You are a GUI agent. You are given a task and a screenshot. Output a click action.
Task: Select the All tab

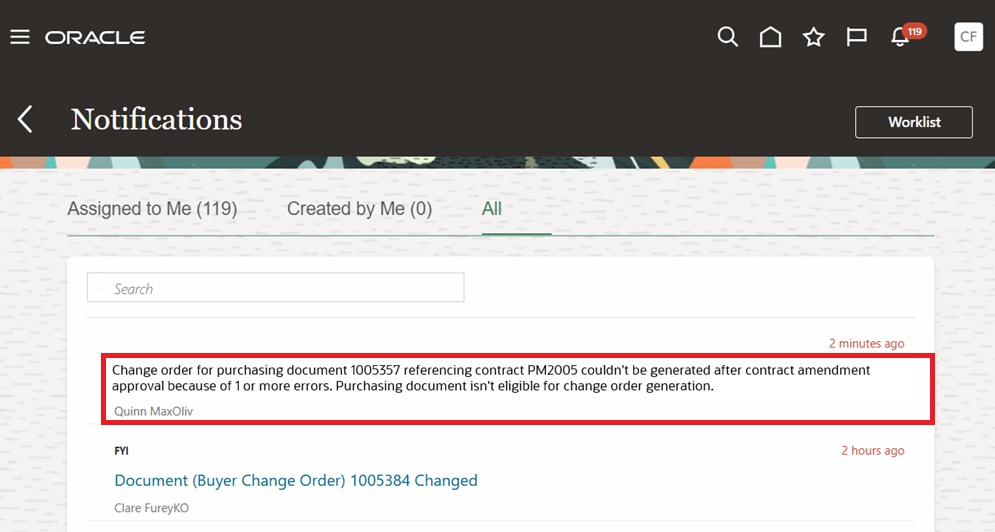492,209
